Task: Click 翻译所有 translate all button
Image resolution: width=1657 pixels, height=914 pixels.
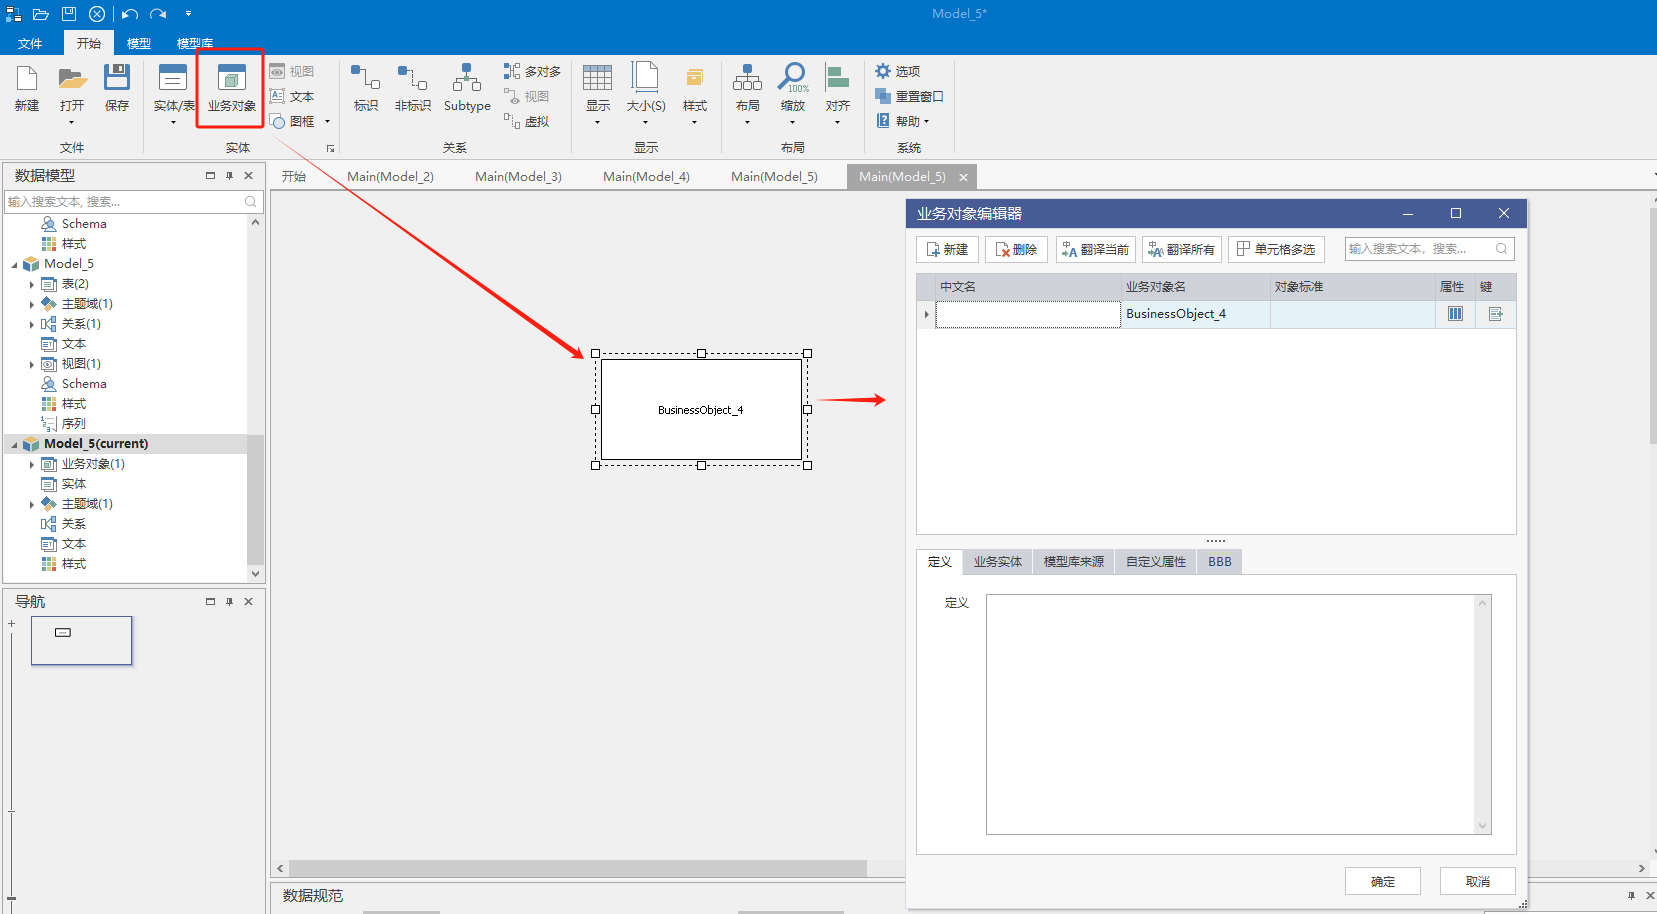Action: click(x=1181, y=249)
